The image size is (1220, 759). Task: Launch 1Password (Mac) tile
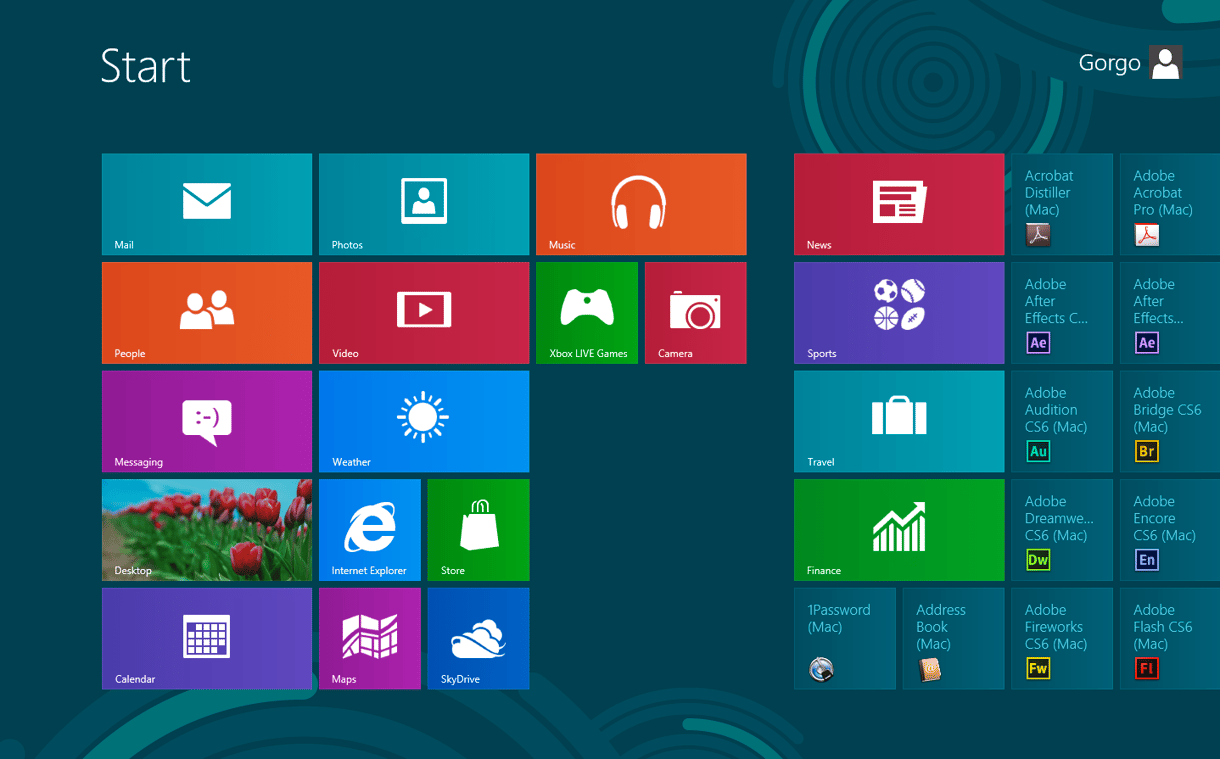pyautogui.click(x=845, y=638)
